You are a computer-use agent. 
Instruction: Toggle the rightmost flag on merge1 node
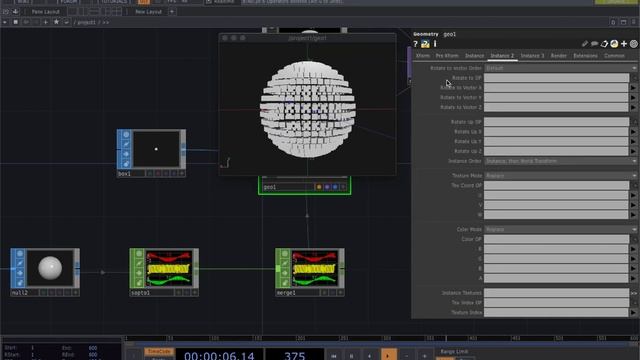click(340, 293)
